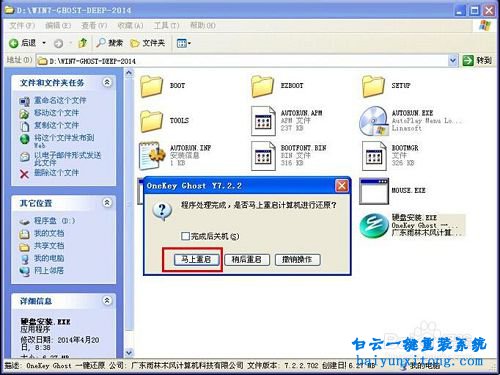Click the move file task icon
Screen dimensions: 500x375
[24, 114]
